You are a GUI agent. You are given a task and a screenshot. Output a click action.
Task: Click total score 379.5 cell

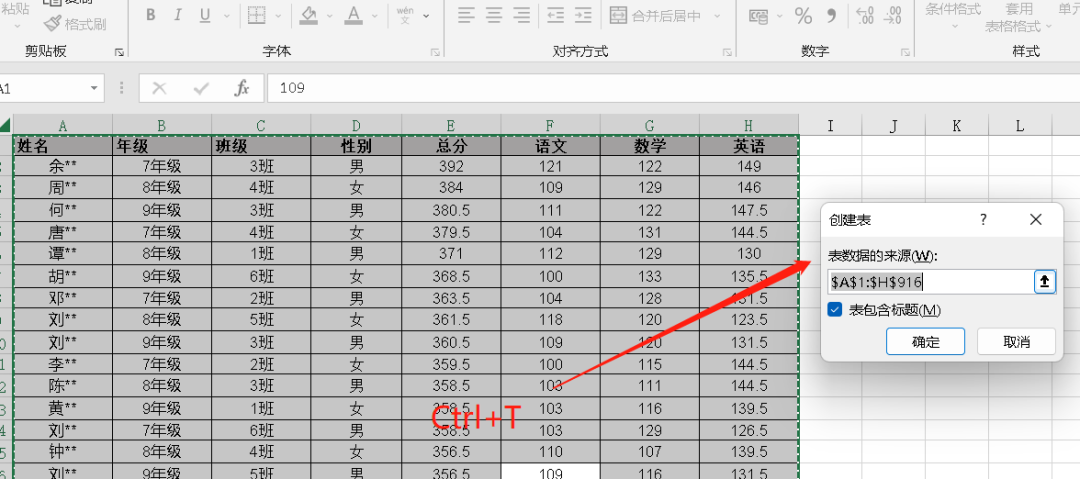pyautogui.click(x=451, y=232)
